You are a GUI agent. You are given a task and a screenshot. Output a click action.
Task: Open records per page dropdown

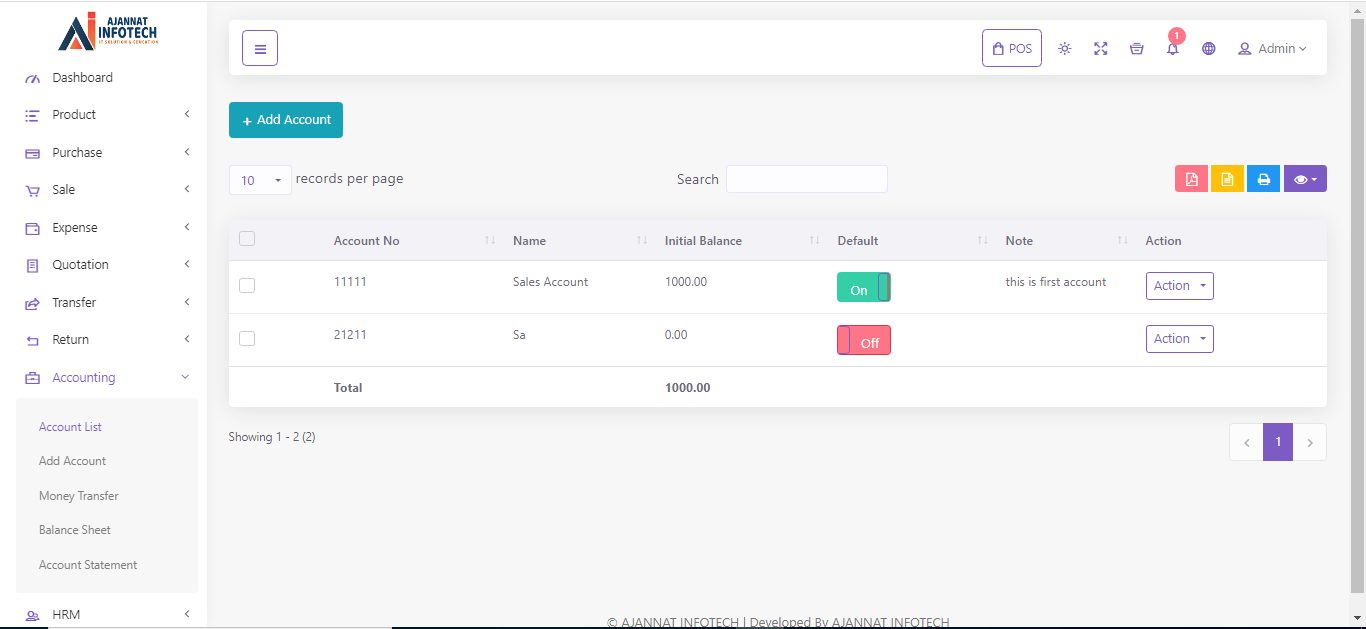(x=260, y=180)
